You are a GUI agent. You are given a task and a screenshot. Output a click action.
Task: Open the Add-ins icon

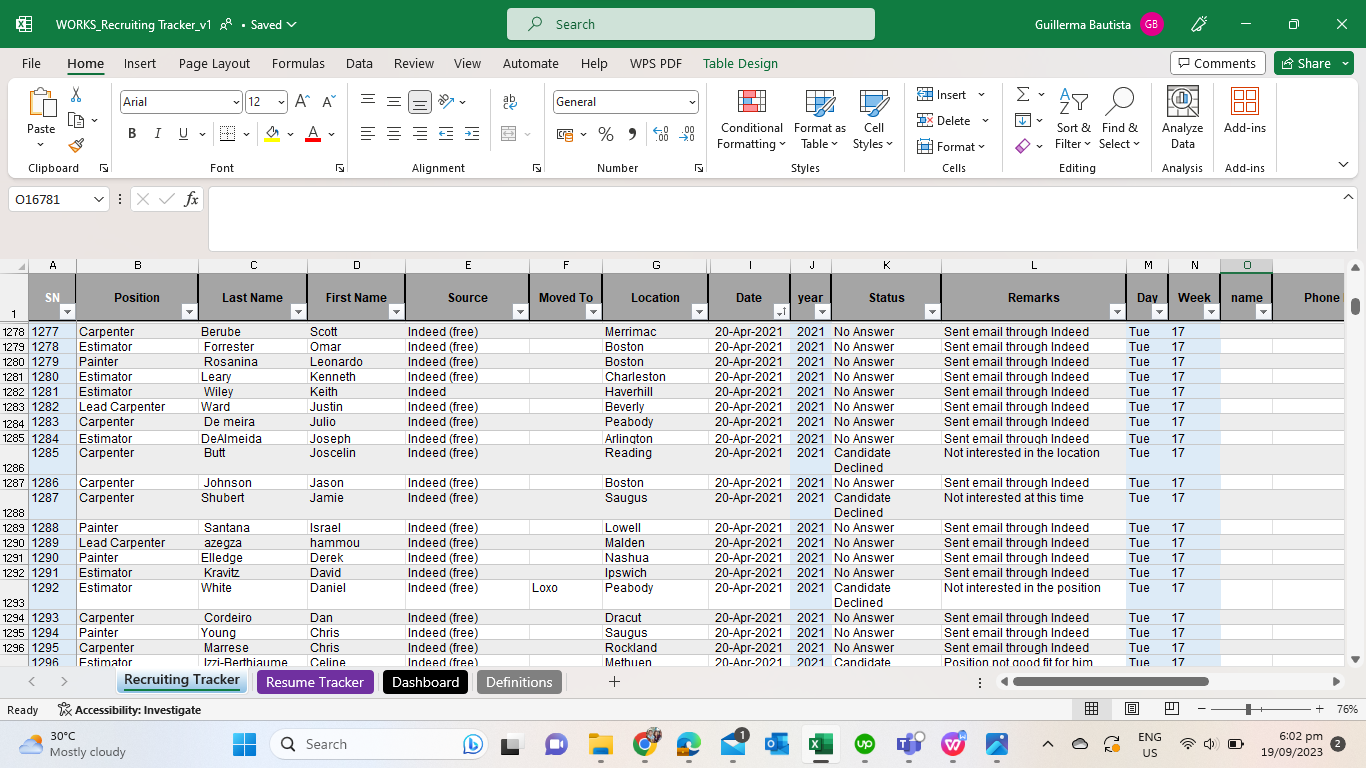[x=1244, y=110]
